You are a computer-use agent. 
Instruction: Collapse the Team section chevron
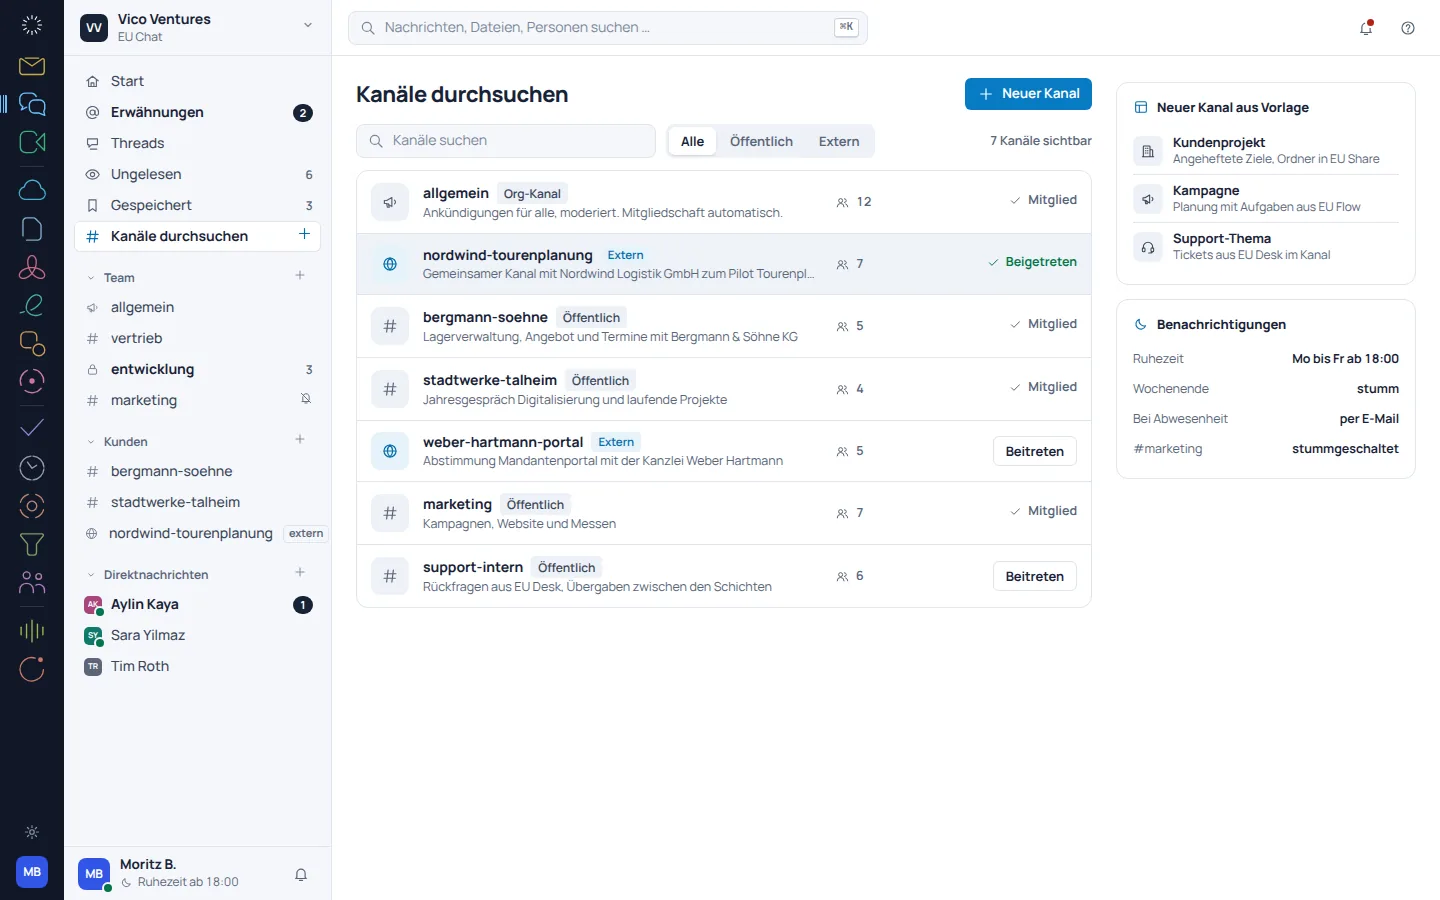point(91,278)
